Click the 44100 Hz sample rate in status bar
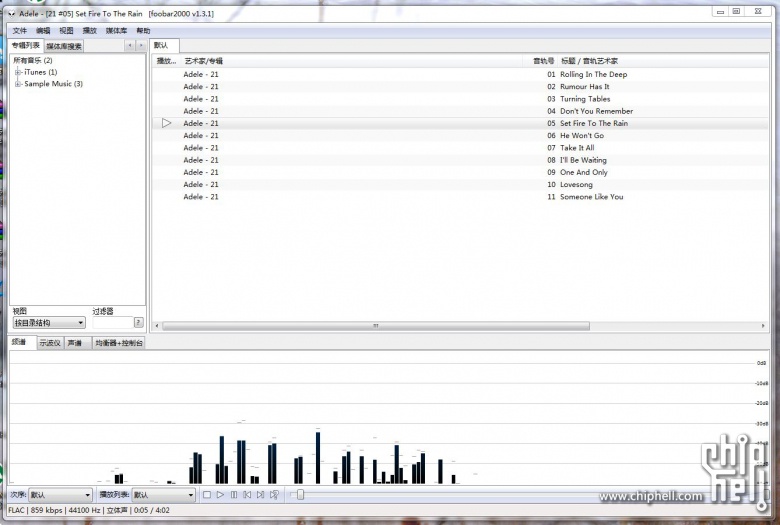Viewport: 780px width, 525px height. 84,510
